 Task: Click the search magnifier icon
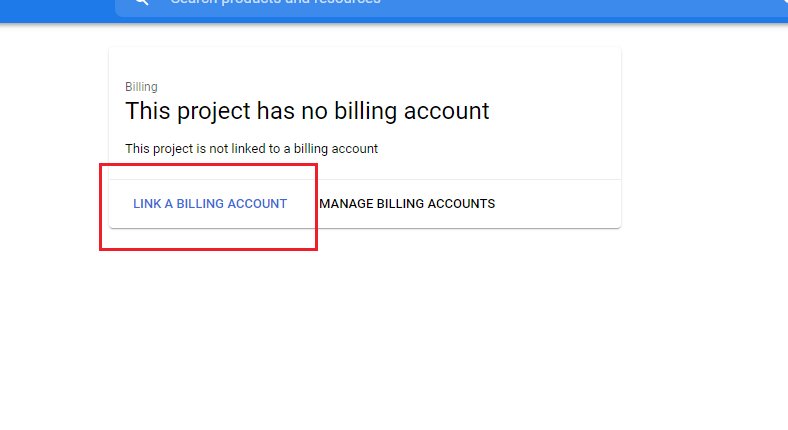click(x=141, y=3)
